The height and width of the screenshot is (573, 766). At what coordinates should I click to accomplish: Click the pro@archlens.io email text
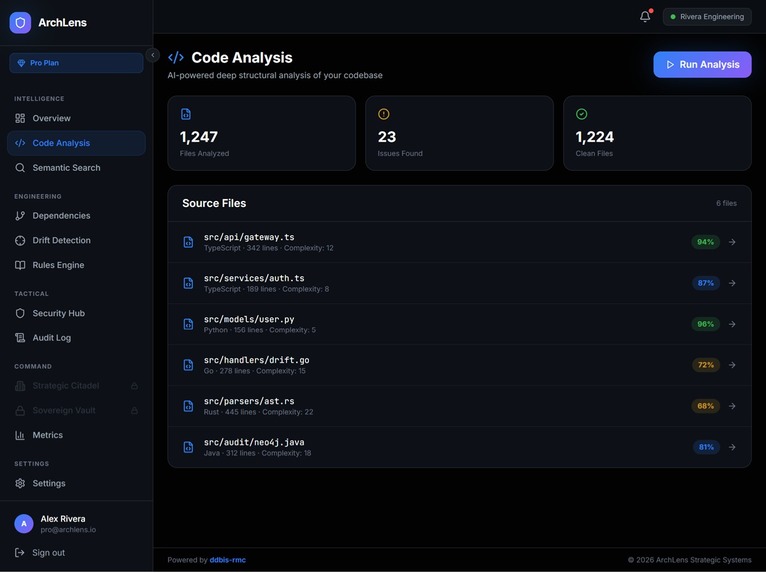pyautogui.click(x=68, y=530)
